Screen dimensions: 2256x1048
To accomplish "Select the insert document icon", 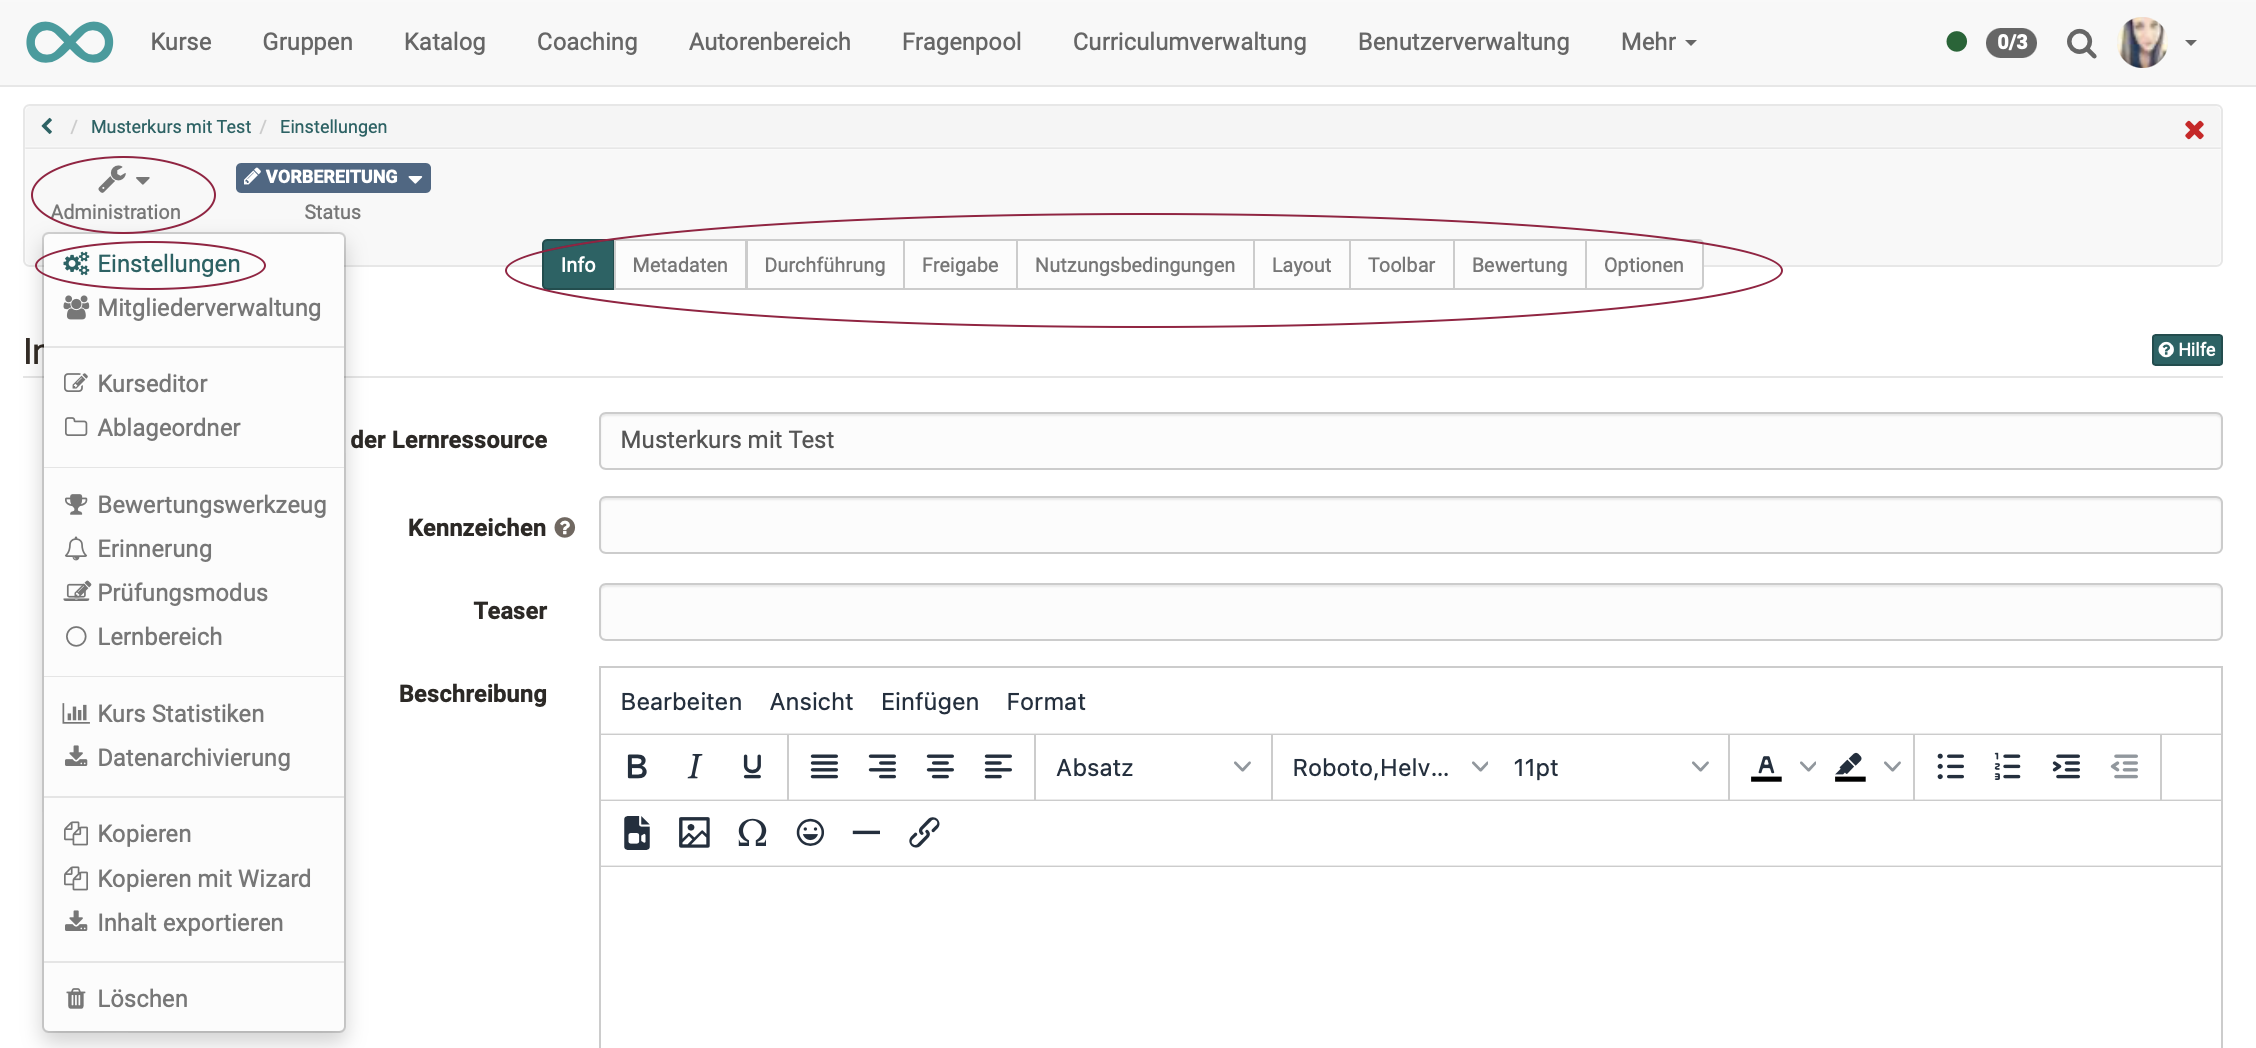I will pos(637,832).
